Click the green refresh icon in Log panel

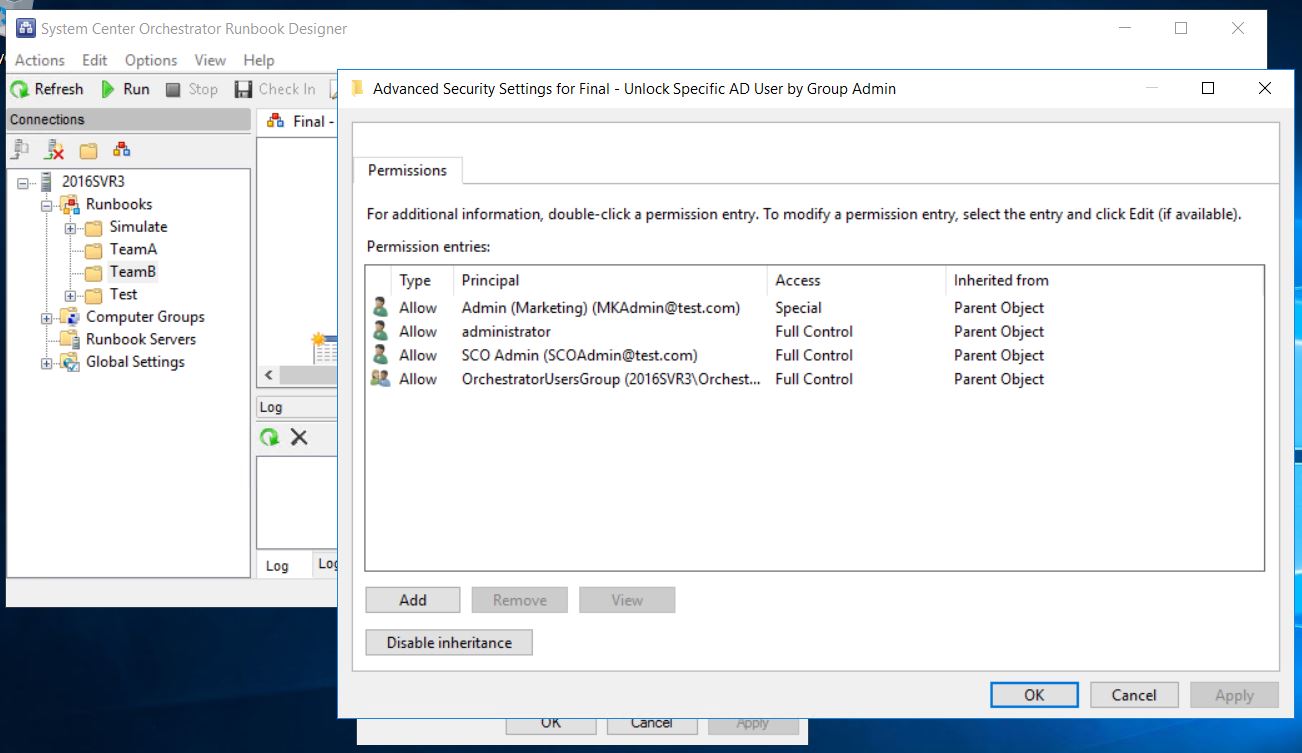tap(269, 437)
